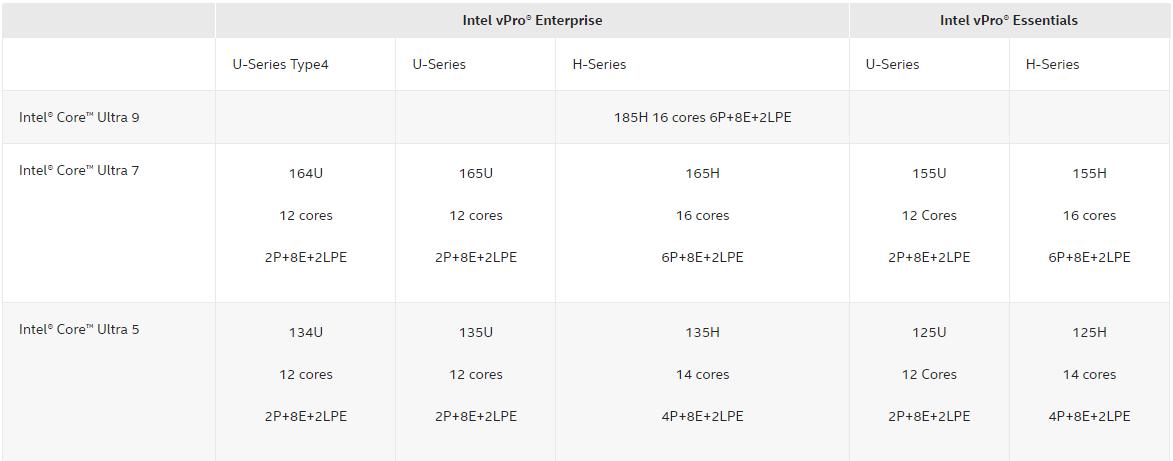Select the Essentials H-Series column heading

click(x=1053, y=64)
